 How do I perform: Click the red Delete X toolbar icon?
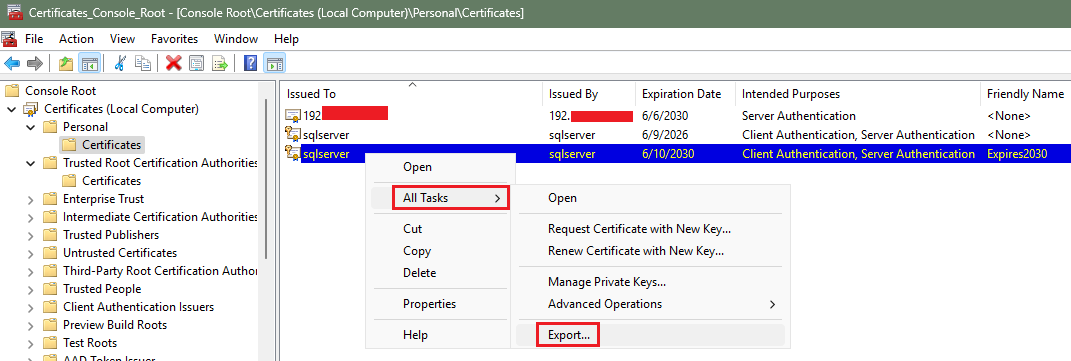click(173, 63)
